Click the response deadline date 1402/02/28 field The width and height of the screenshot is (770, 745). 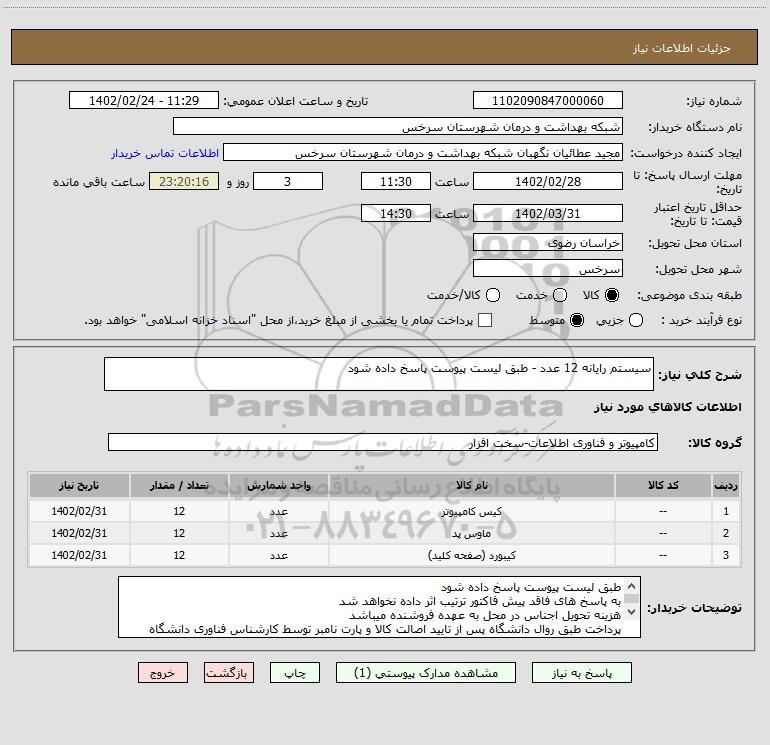click(x=548, y=181)
